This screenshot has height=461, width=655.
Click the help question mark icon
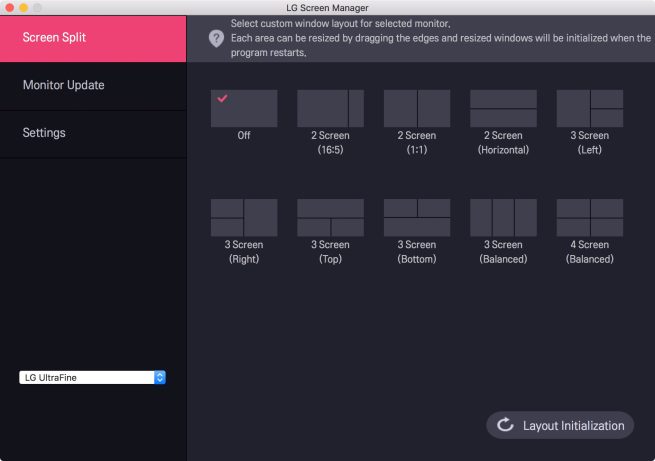216,38
